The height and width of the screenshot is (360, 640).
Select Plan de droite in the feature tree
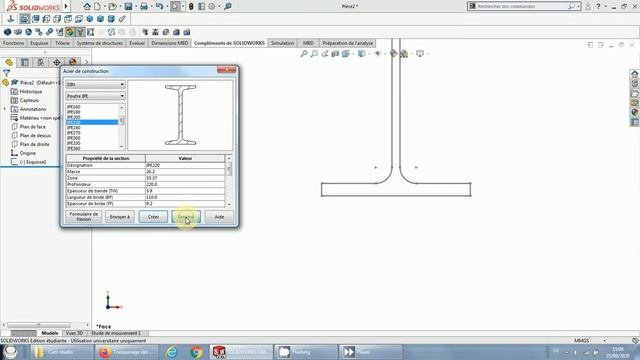(x=34, y=144)
